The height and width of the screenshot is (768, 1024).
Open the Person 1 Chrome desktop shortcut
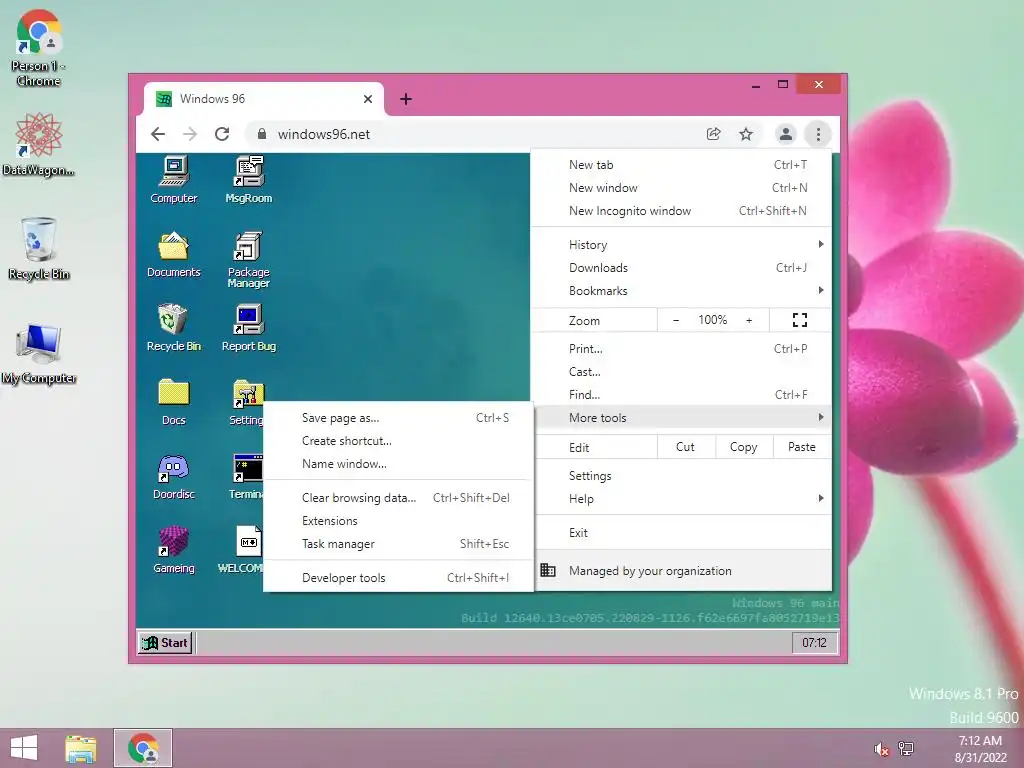38,48
